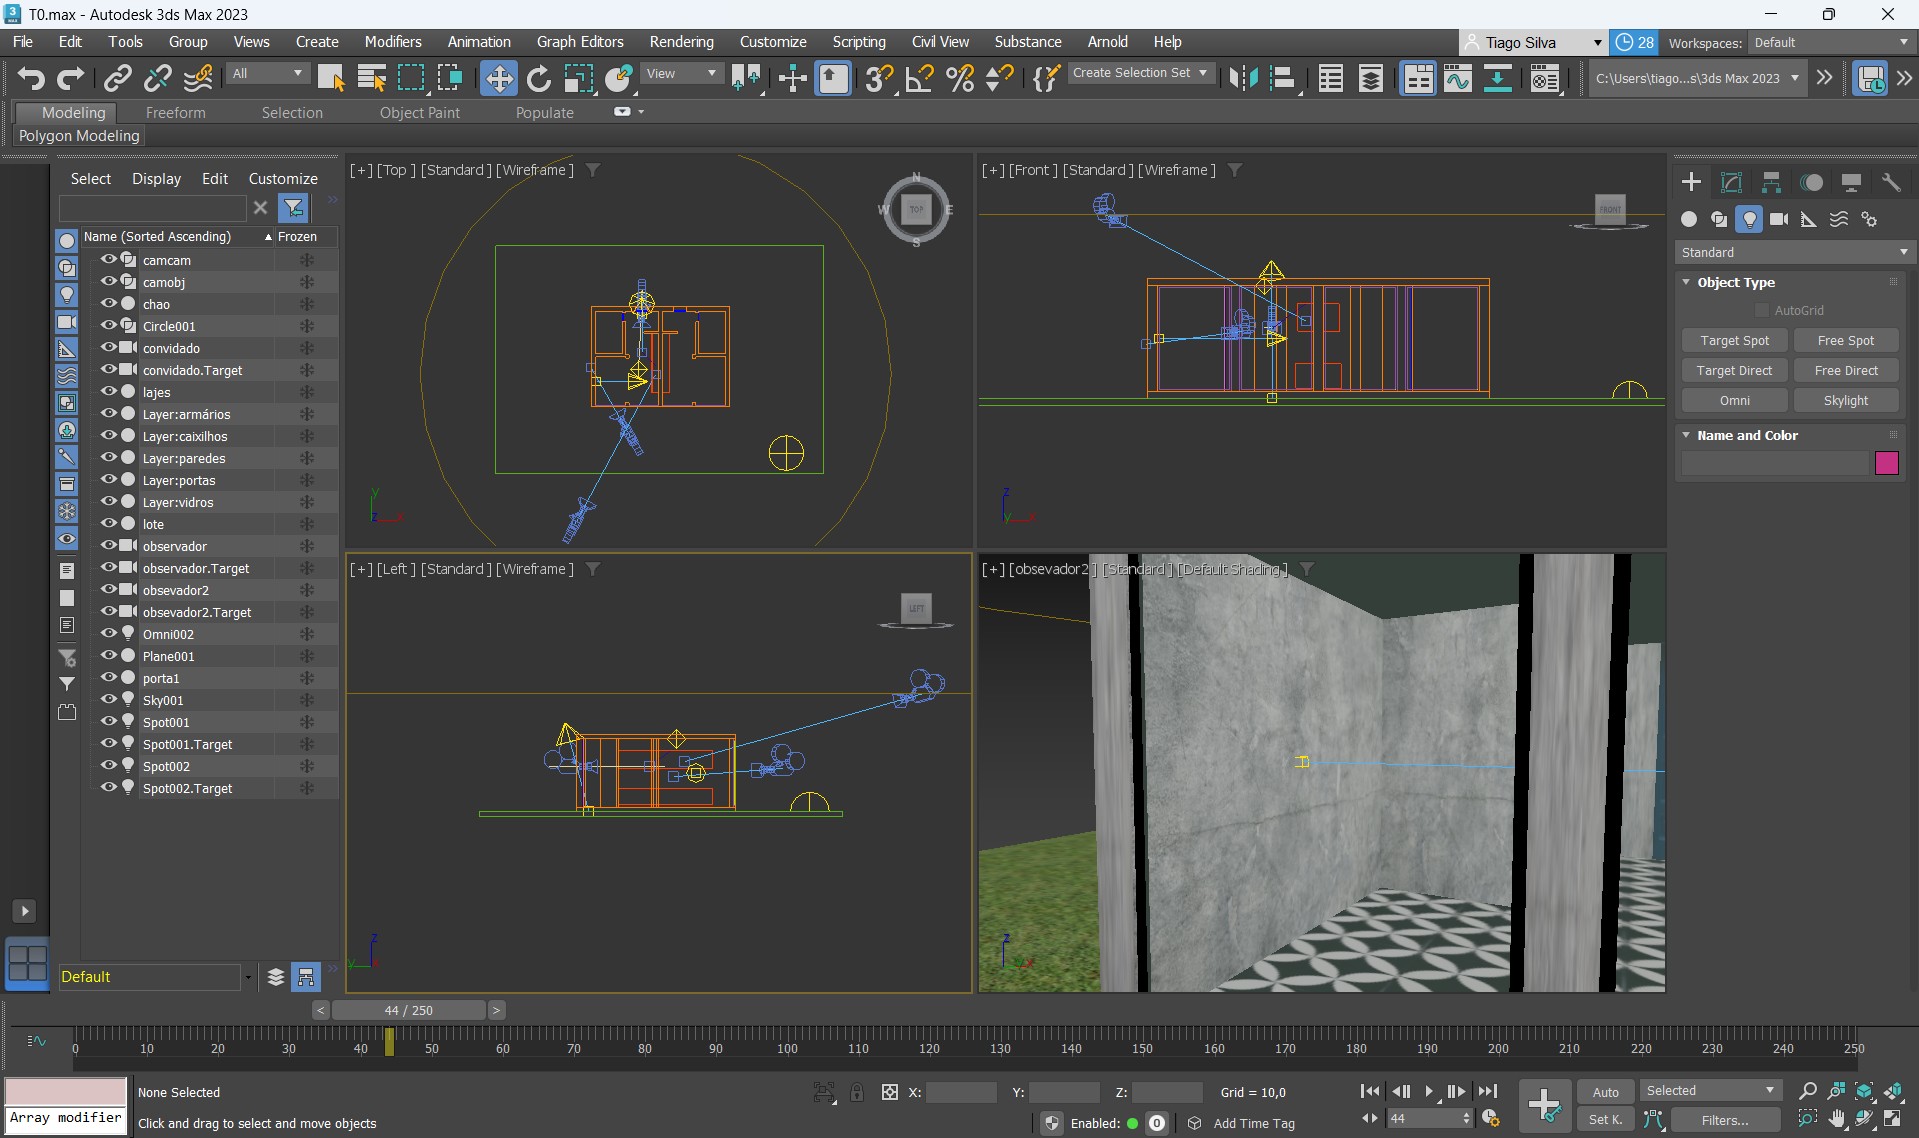This screenshot has height=1138, width=1919.
Task: Click the Play Animation button
Action: coord(1429,1092)
